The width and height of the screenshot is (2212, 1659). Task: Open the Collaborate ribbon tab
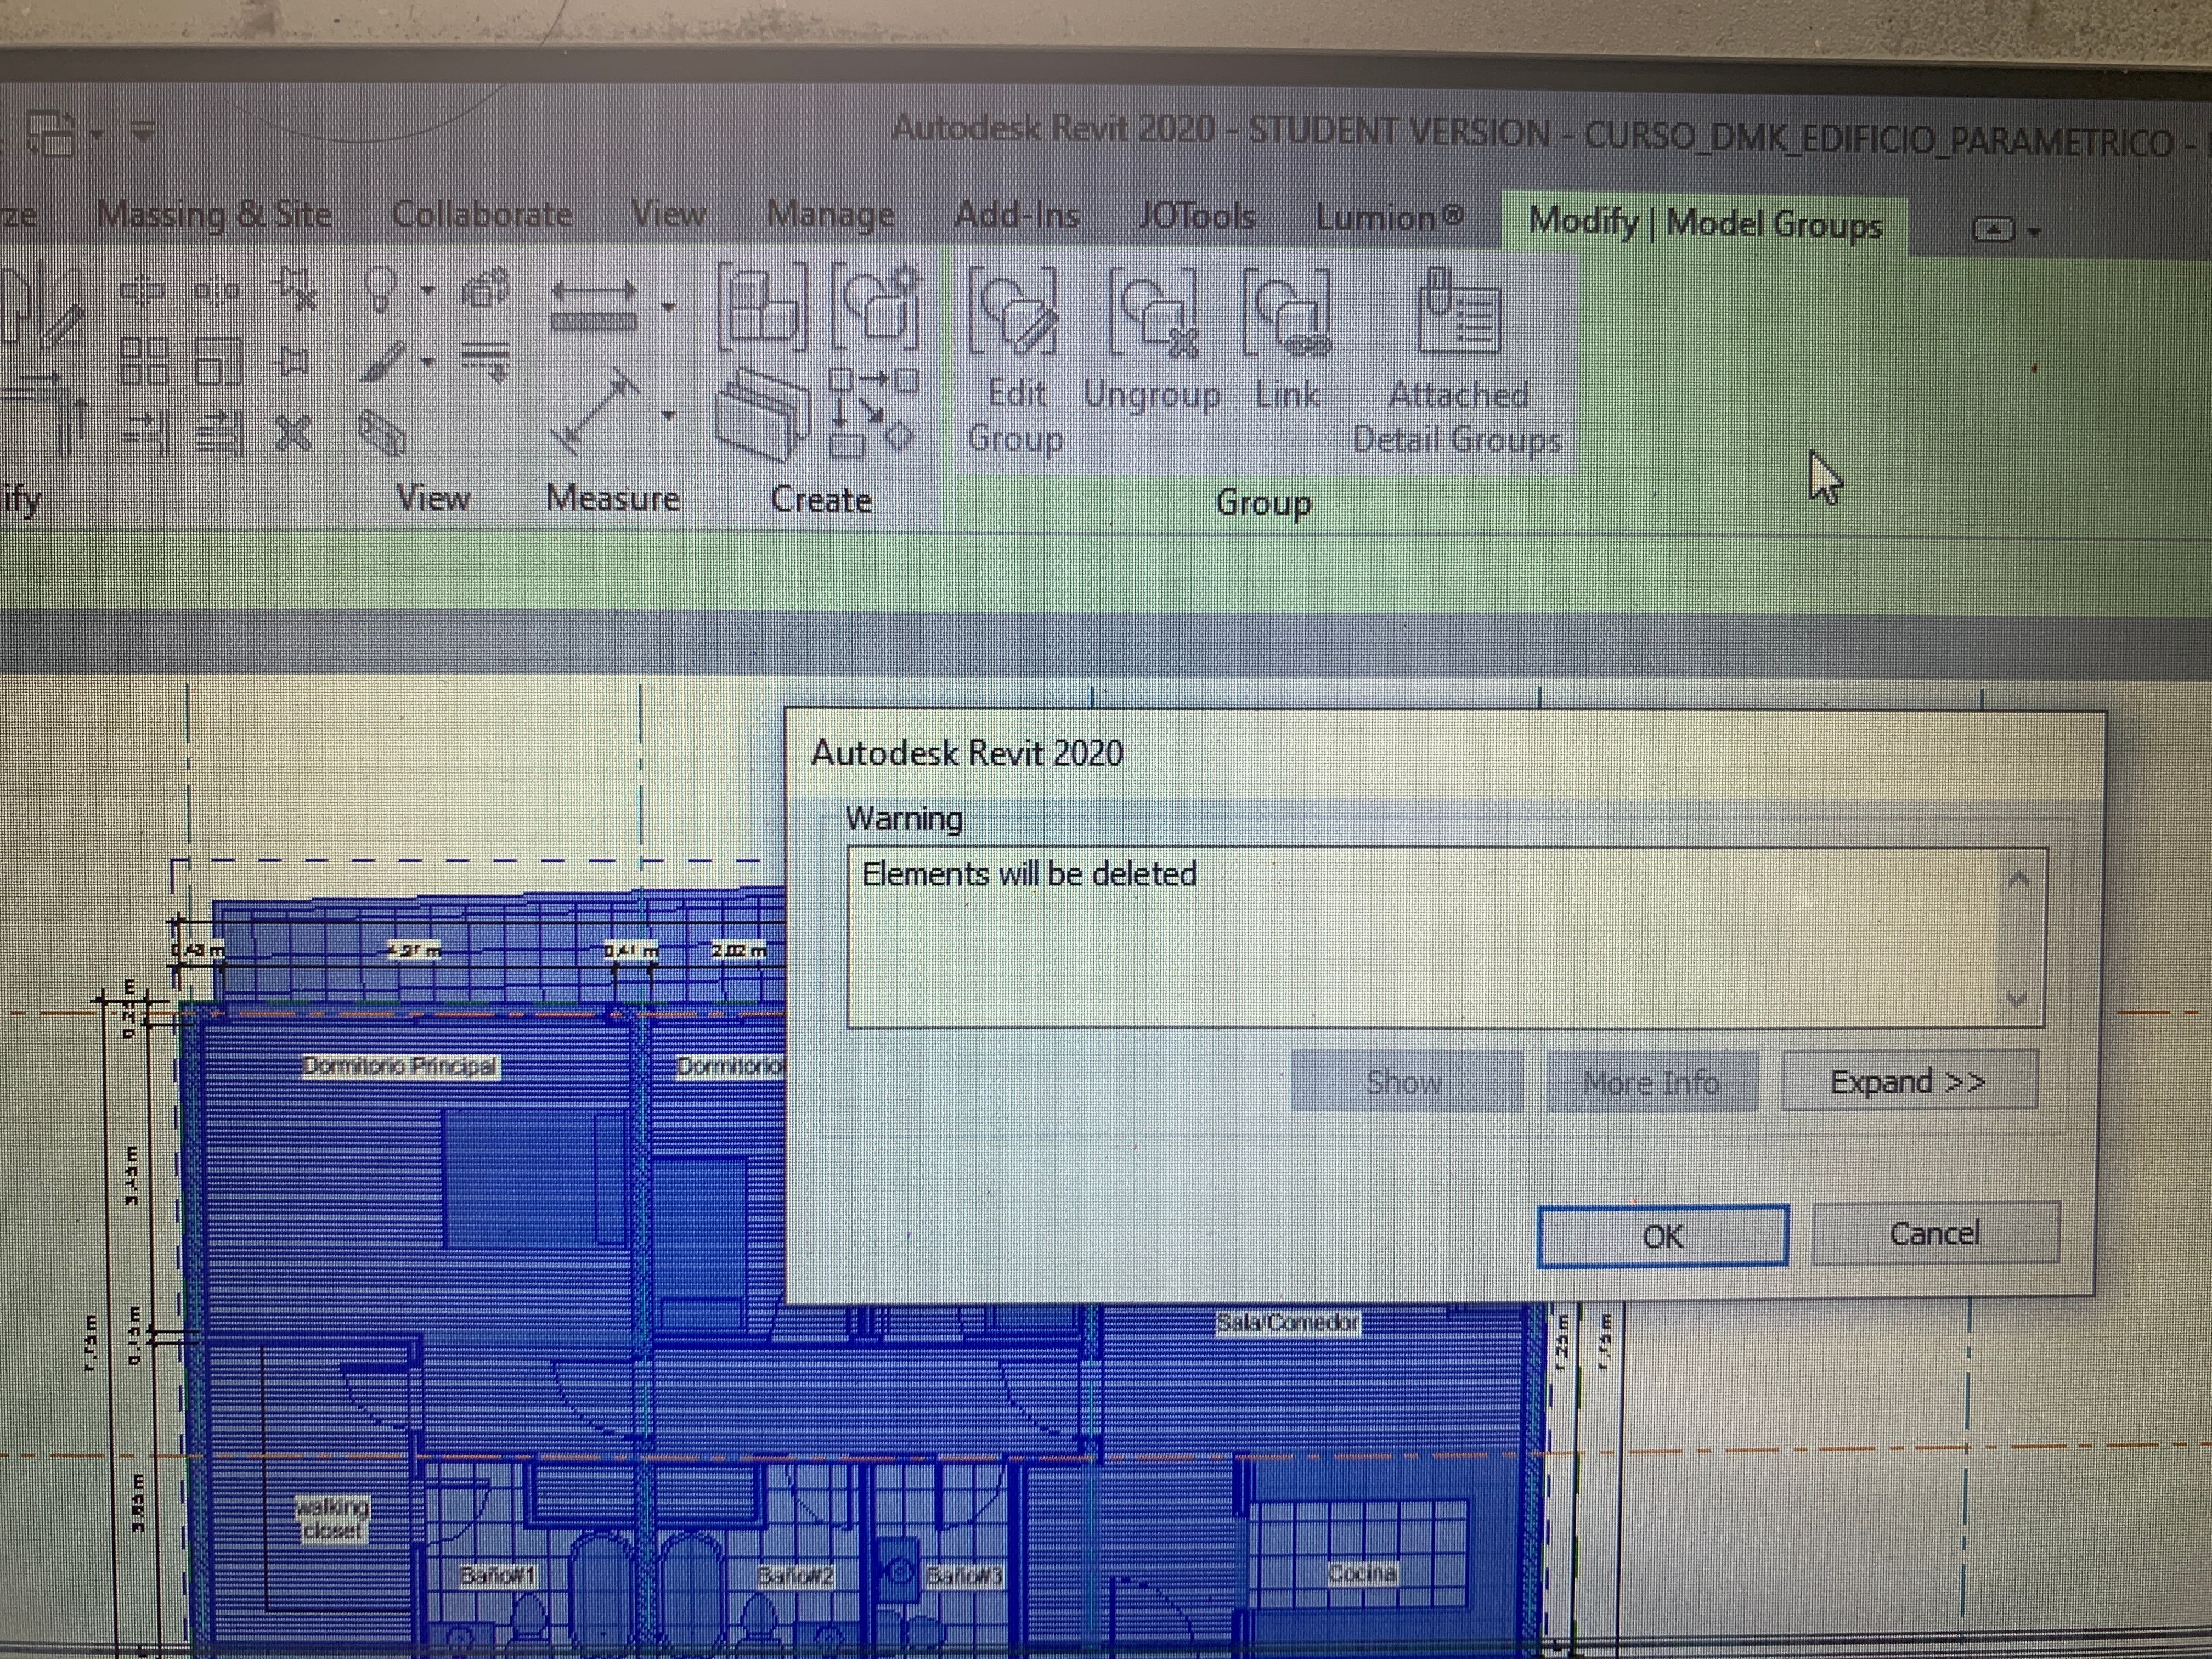pos(482,214)
